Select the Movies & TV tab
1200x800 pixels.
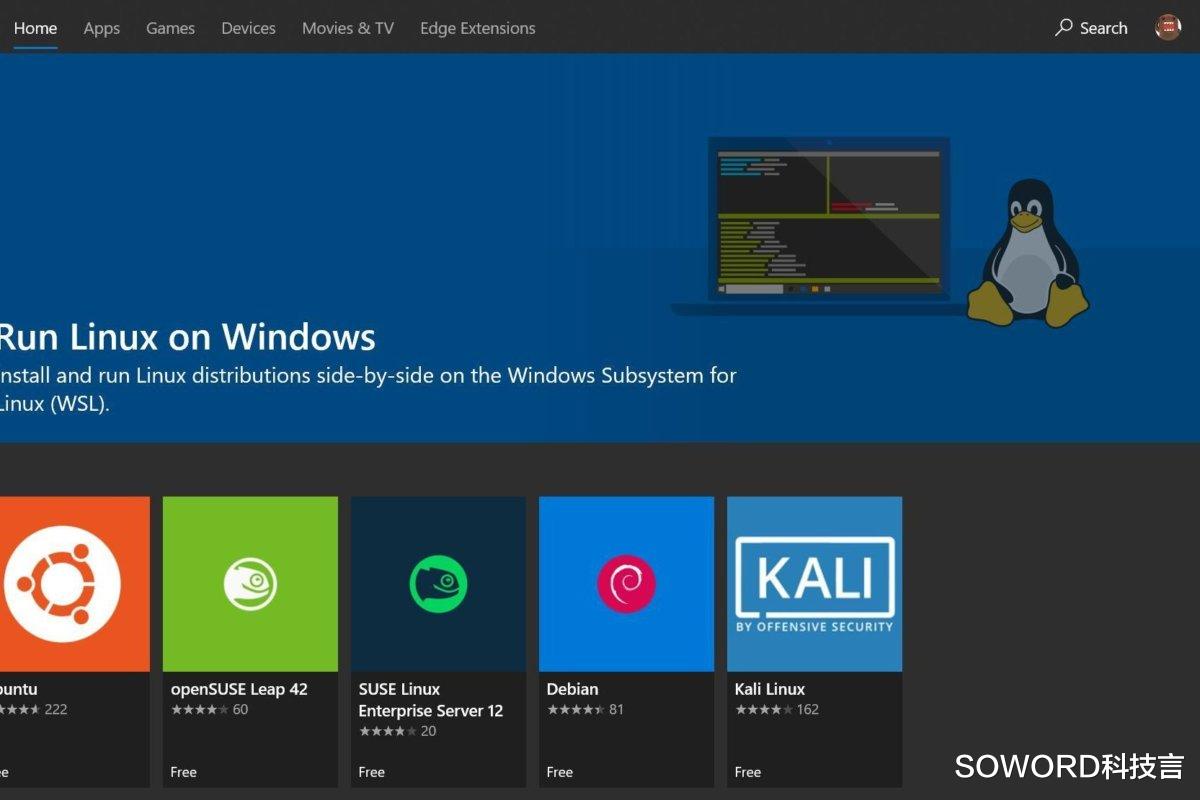(348, 28)
